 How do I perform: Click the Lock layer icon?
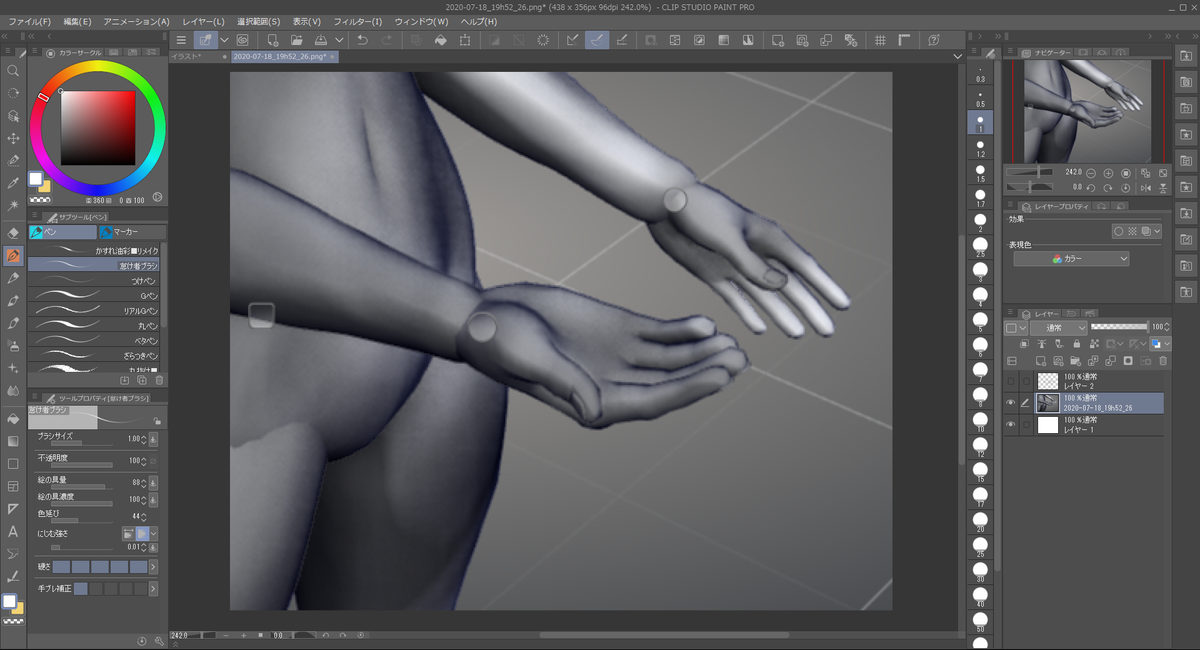1077,344
